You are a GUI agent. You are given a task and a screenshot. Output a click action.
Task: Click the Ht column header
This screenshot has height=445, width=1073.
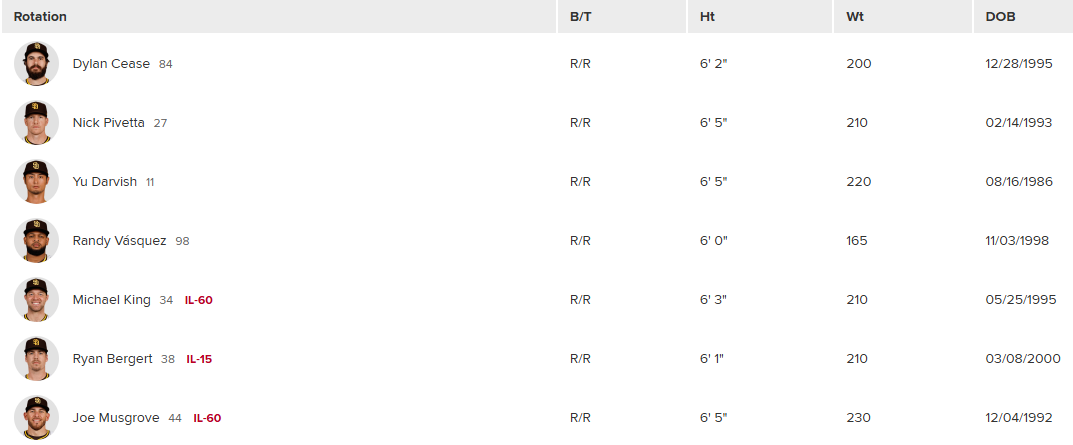(707, 17)
